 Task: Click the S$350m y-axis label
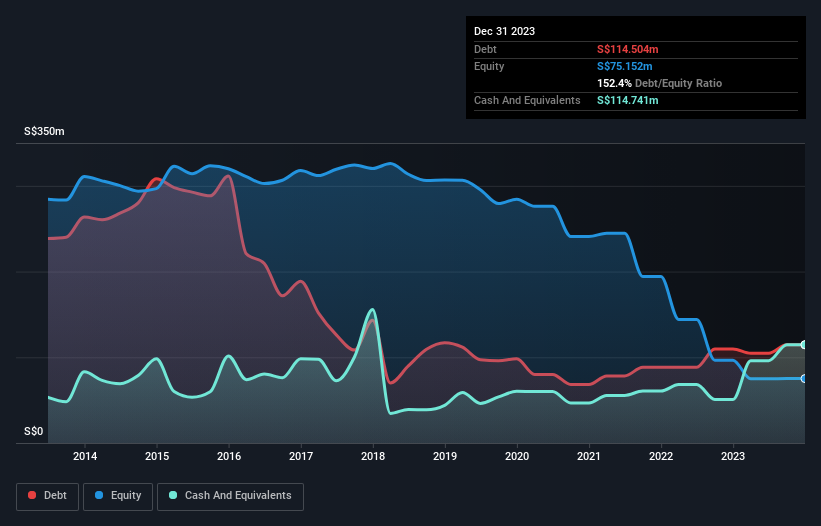[x=44, y=131]
